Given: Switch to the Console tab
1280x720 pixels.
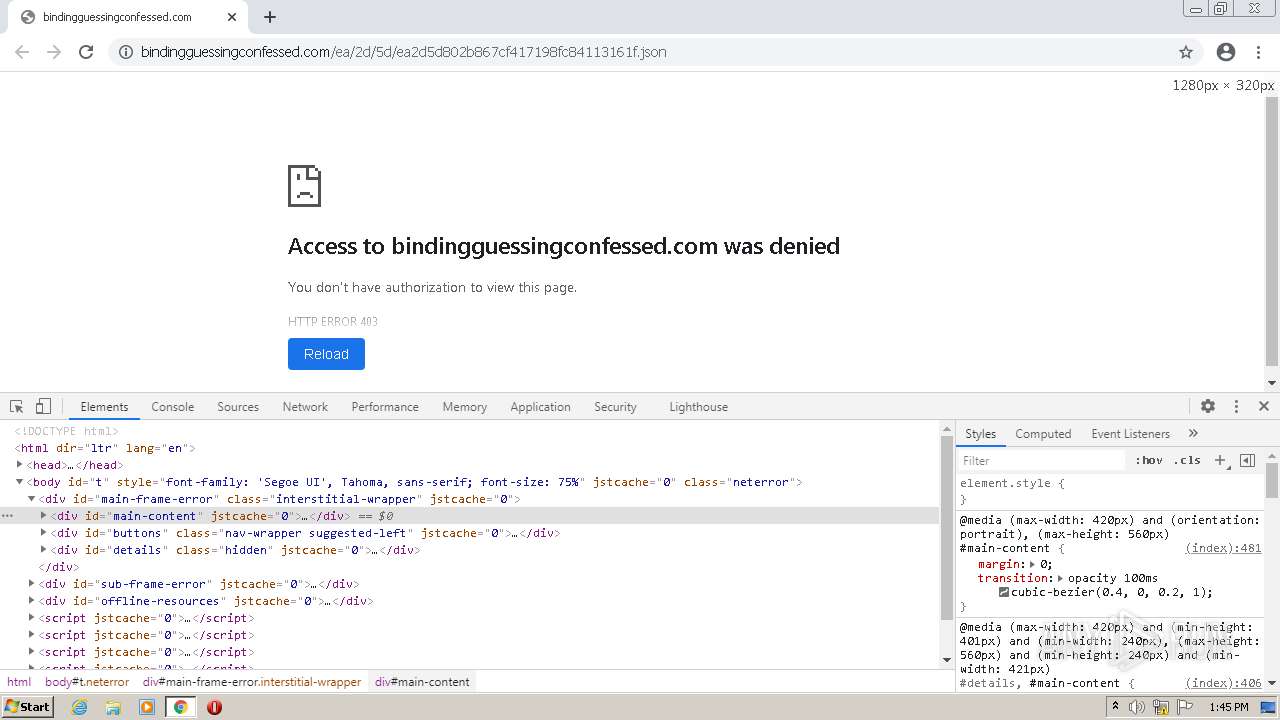Looking at the screenshot, I should (x=173, y=407).
